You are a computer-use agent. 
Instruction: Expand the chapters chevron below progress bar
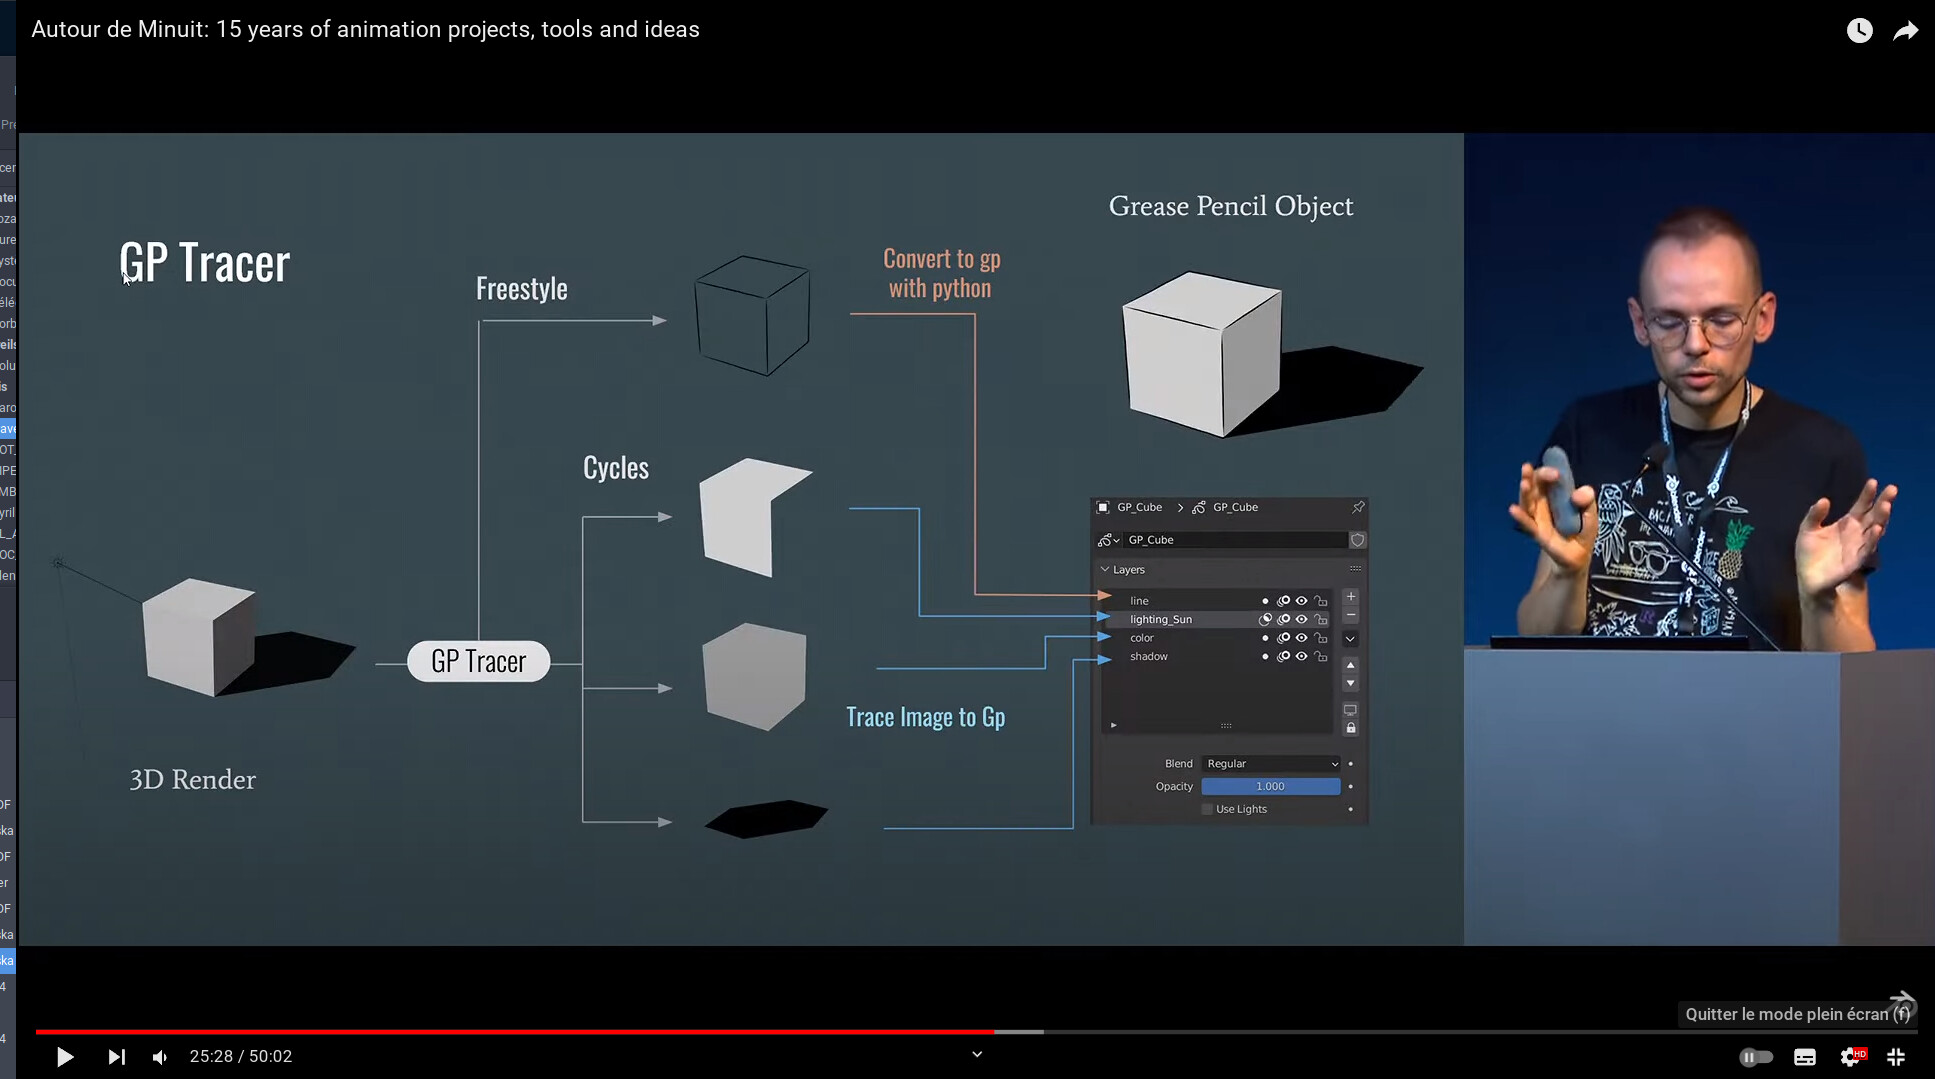pos(977,1054)
